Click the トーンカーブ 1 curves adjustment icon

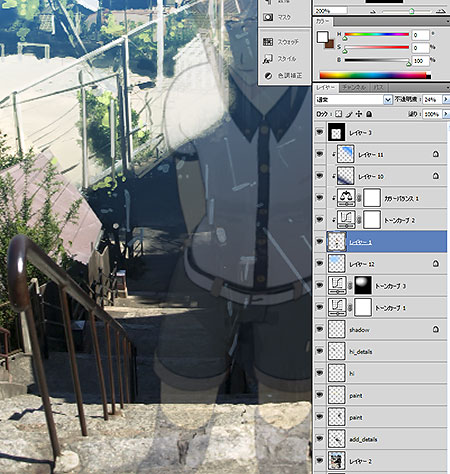pyautogui.click(x=337, y=307)
